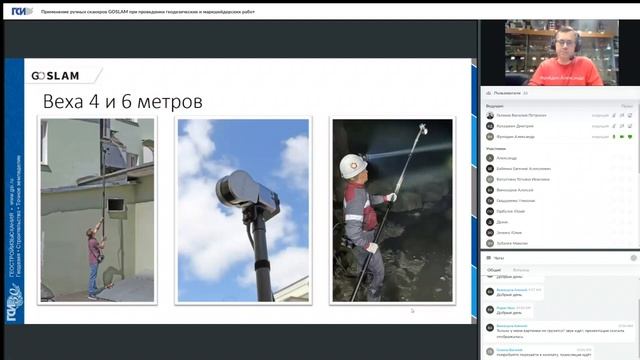Click screen-share icon in the Виталий presenter row
Image resolution: width=640 pixels, height=360 pixels.
click(630, 116)
